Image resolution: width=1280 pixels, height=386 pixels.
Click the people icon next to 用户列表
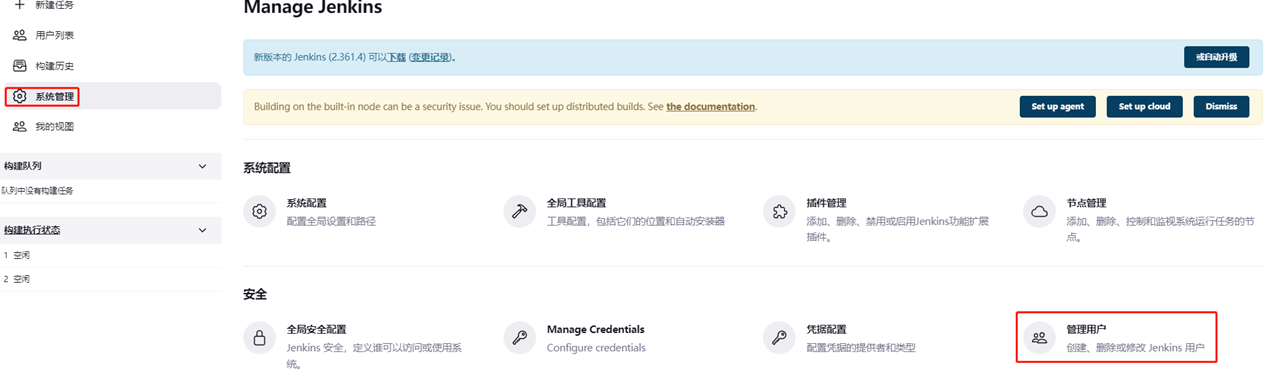(x=19, y=35)
